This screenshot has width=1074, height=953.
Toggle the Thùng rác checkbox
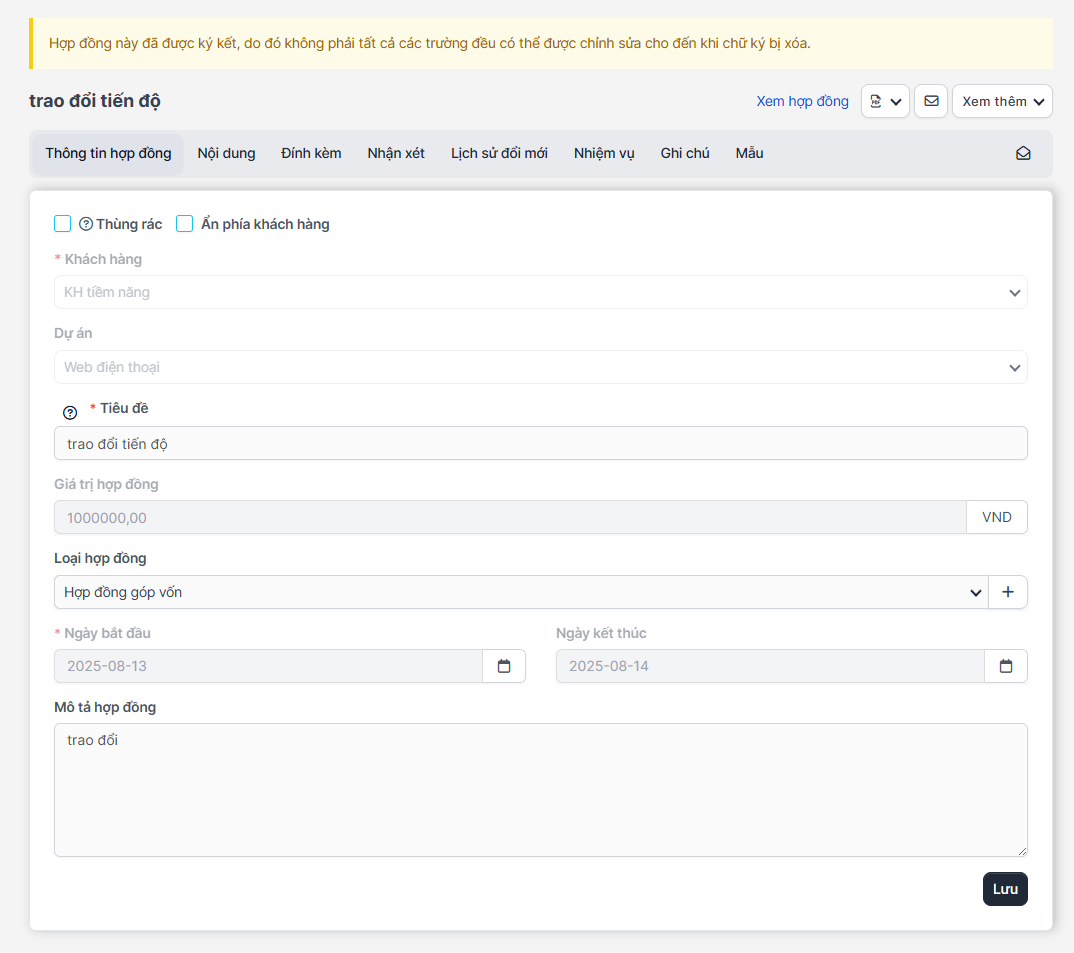tap(63, 224)
